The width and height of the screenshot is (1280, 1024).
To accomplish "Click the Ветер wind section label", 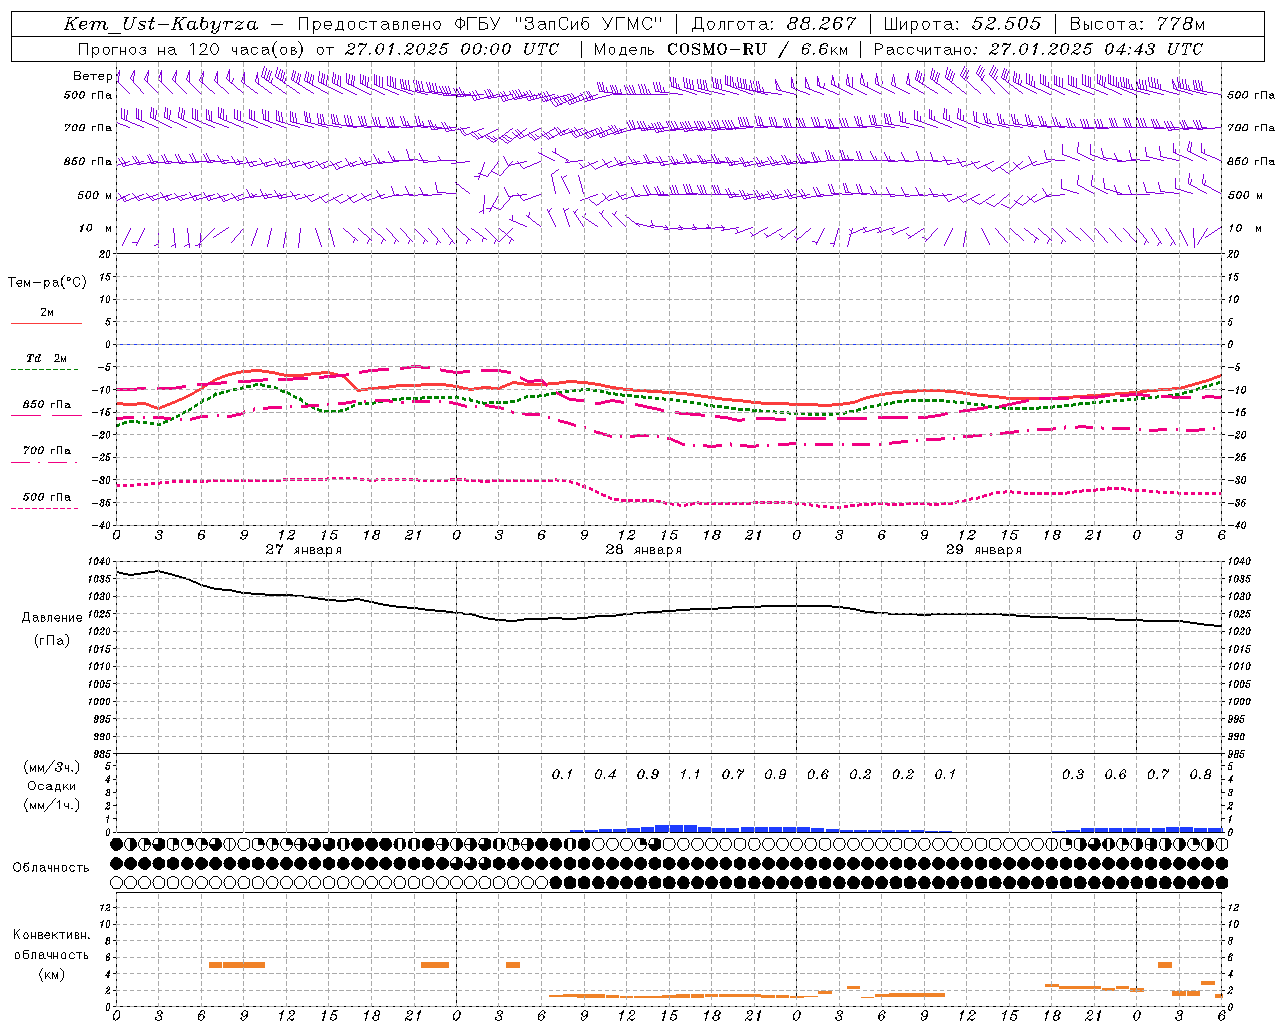I will [x=92, y=76].
